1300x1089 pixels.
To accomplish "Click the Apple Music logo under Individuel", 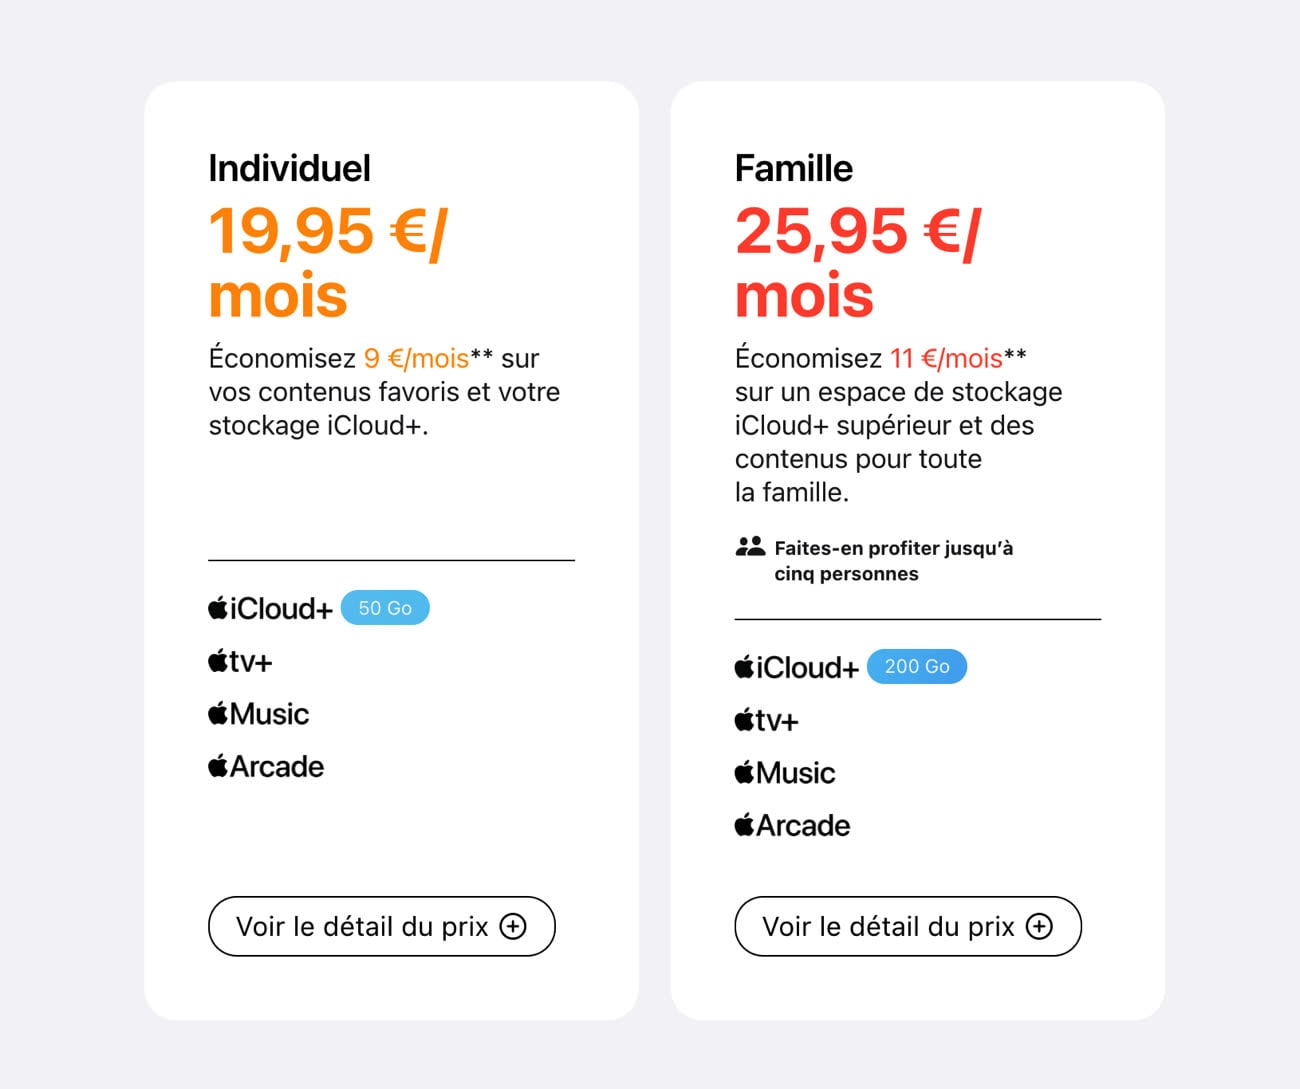I will point(259,714).
